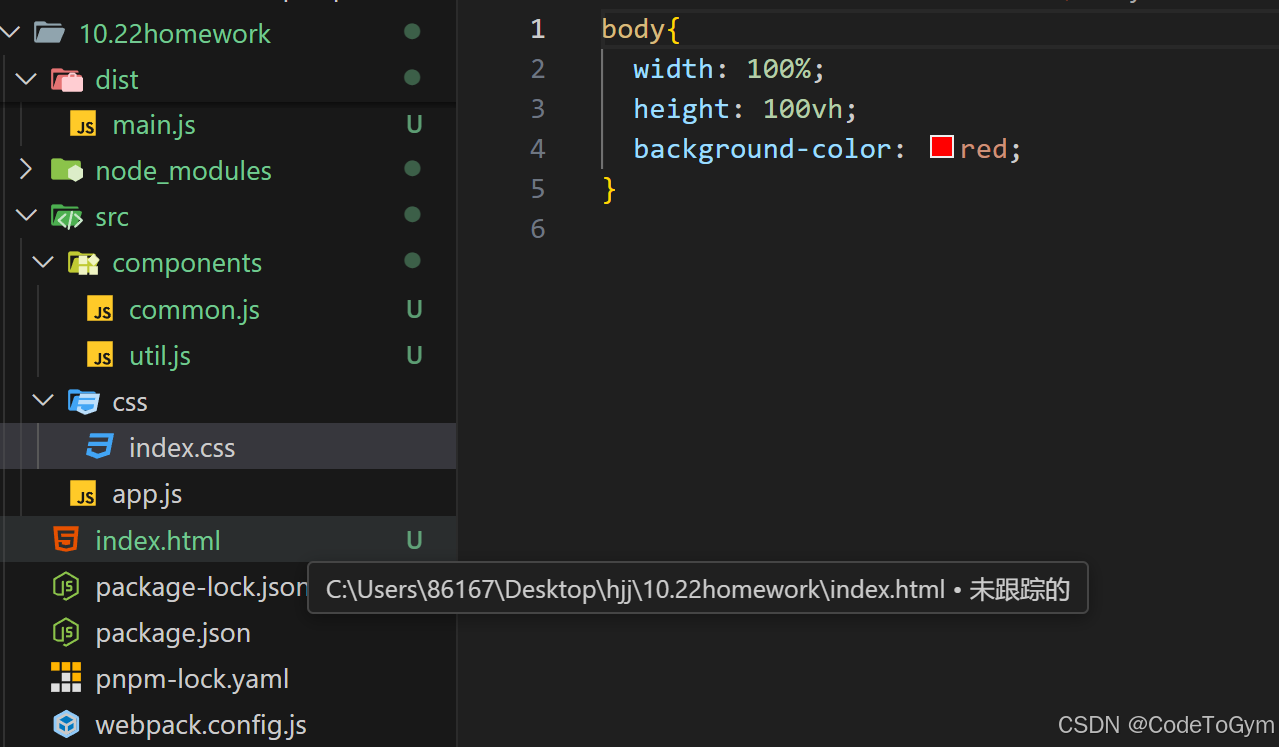The height and width of the screenshot is (747, 1279).
Task: Click the '100%' value on line 2
Action: pos(779,69)
